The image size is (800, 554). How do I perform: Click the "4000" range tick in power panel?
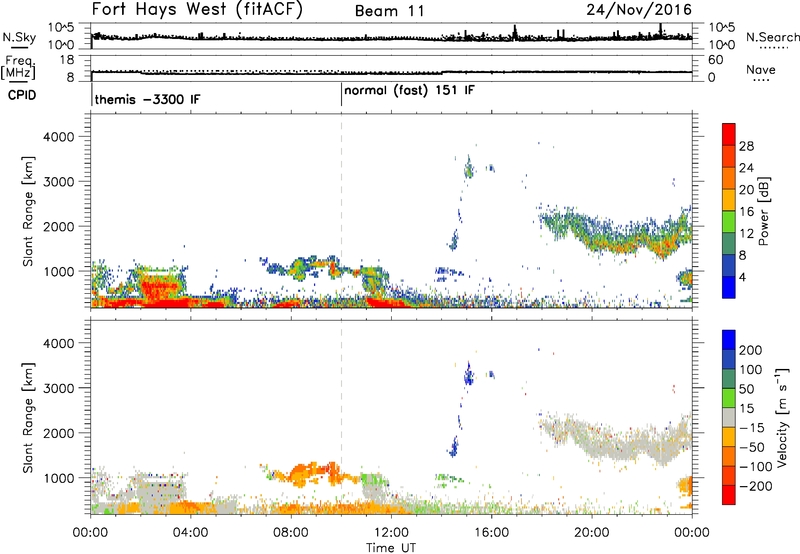tap(58, 137)
